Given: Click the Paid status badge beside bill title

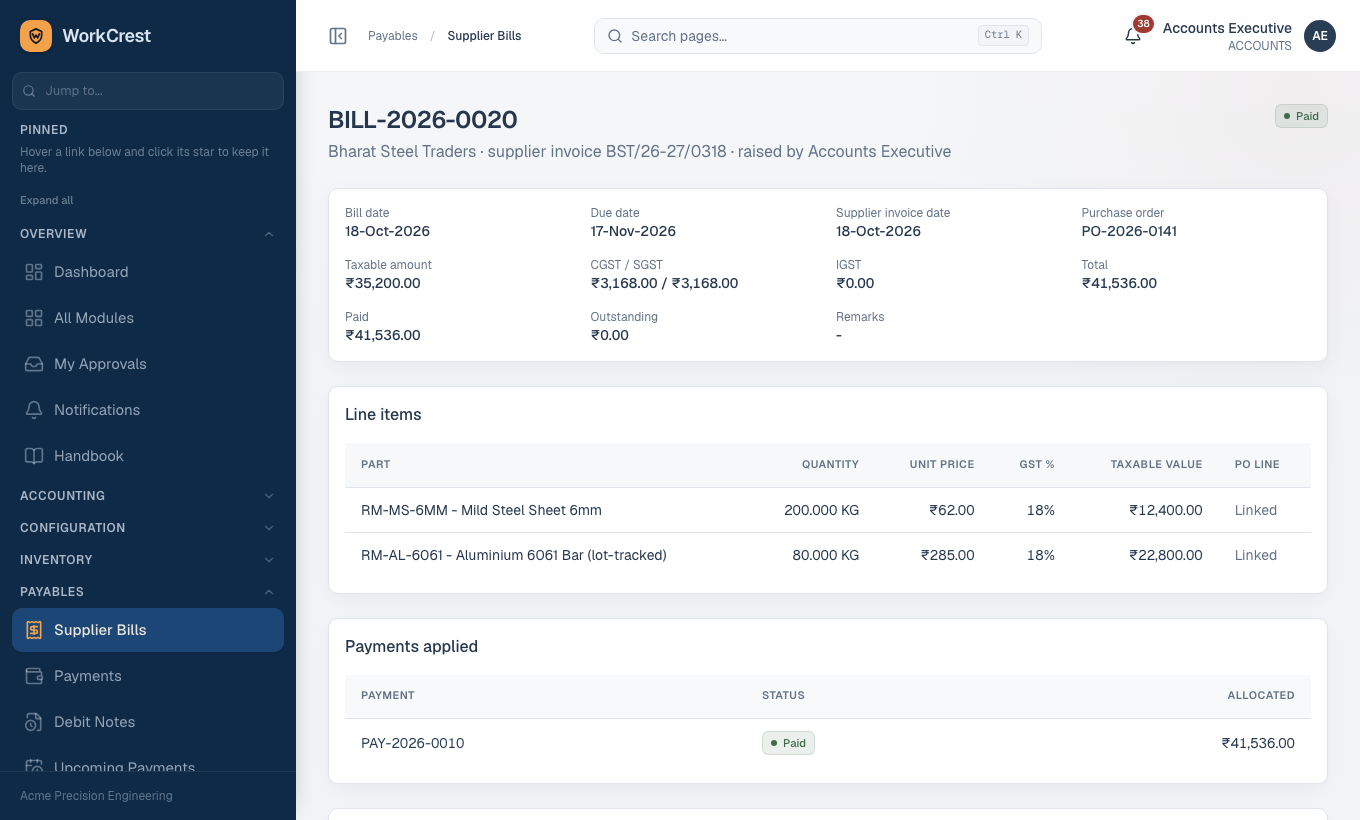Looking at the screenshot, I should [x=1301, y=116].
